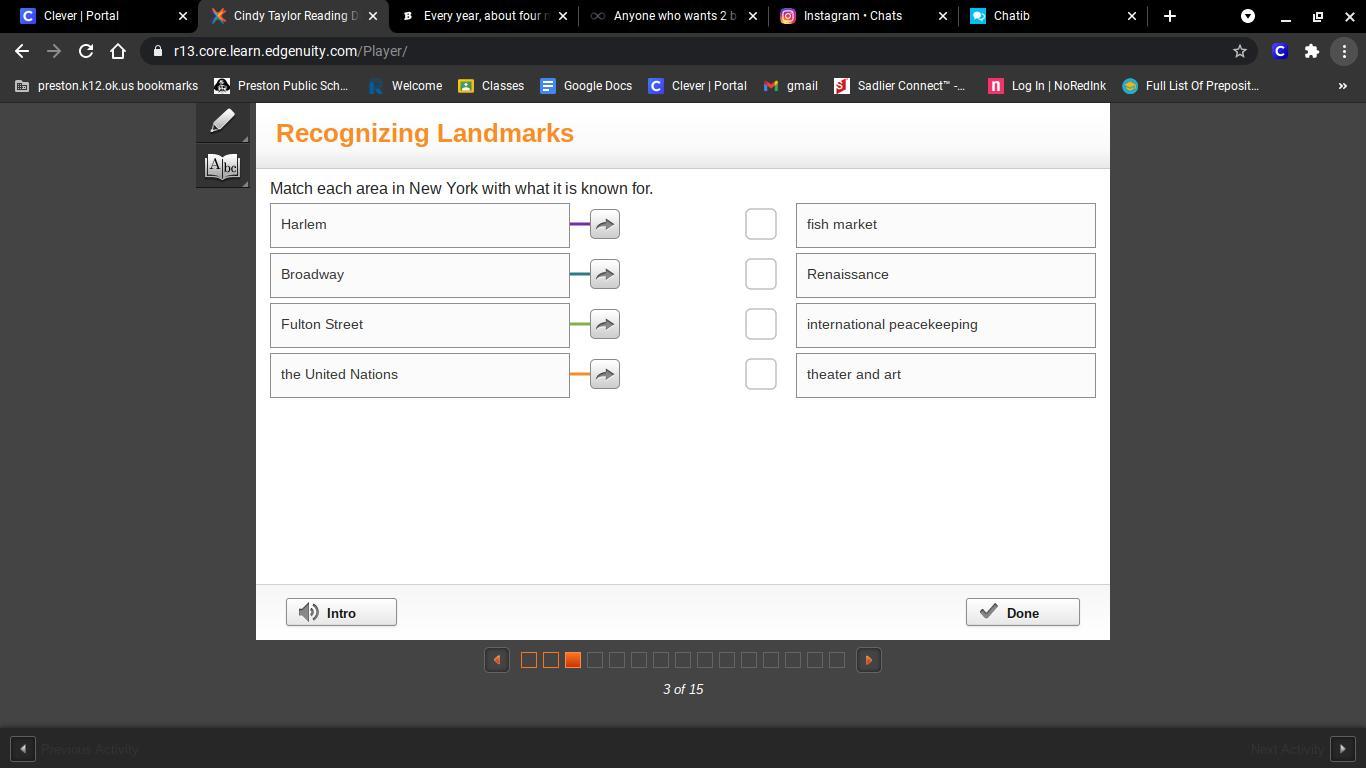Switch to the Every year, about four tab
Screen dimensions: 1366x768
pos(483,16)
